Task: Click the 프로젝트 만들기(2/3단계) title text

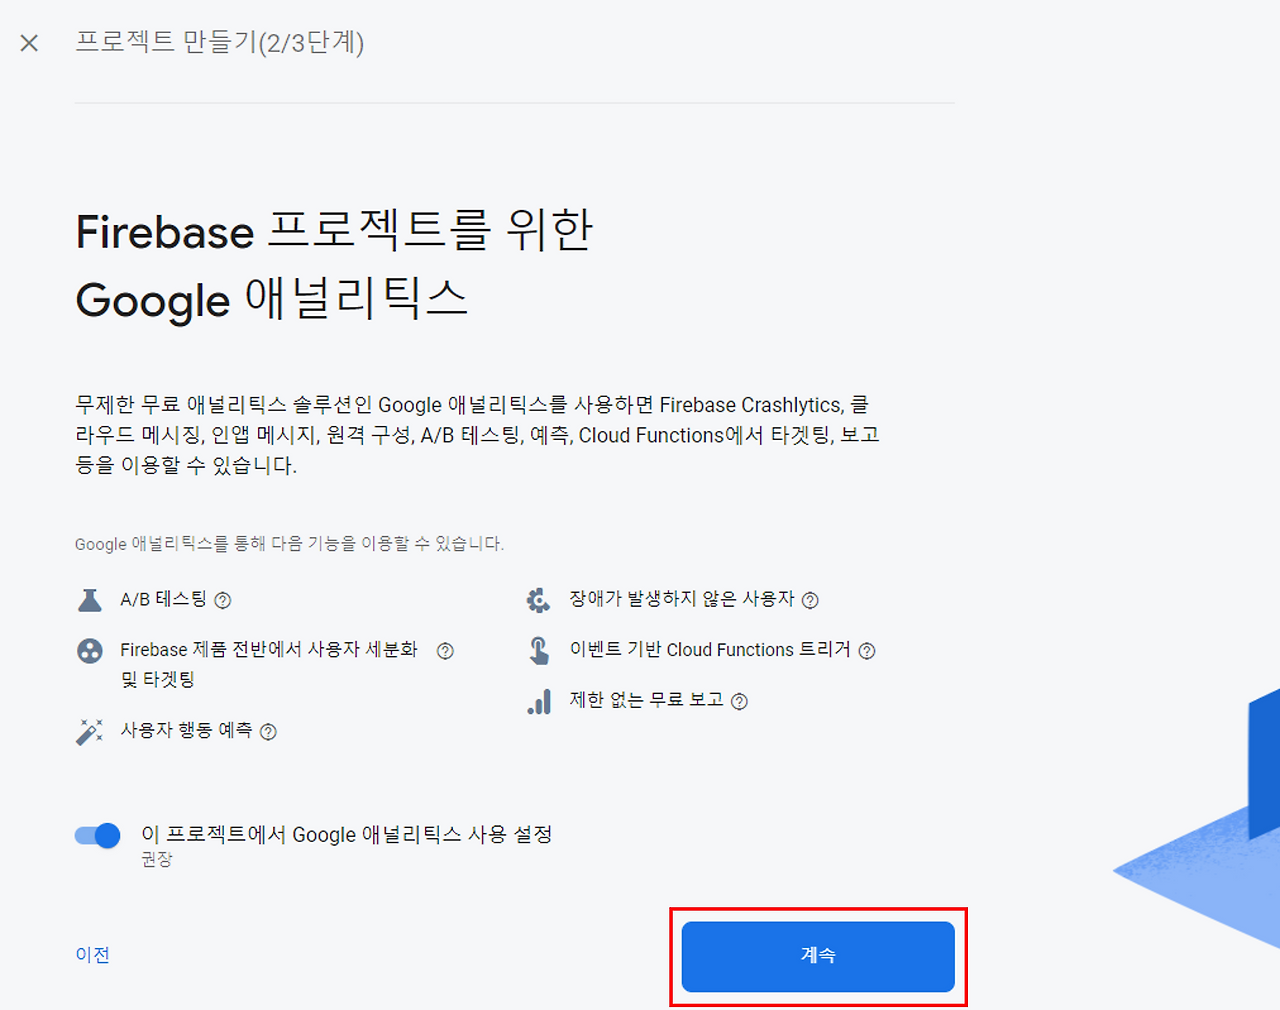Action: pos(220,42)
